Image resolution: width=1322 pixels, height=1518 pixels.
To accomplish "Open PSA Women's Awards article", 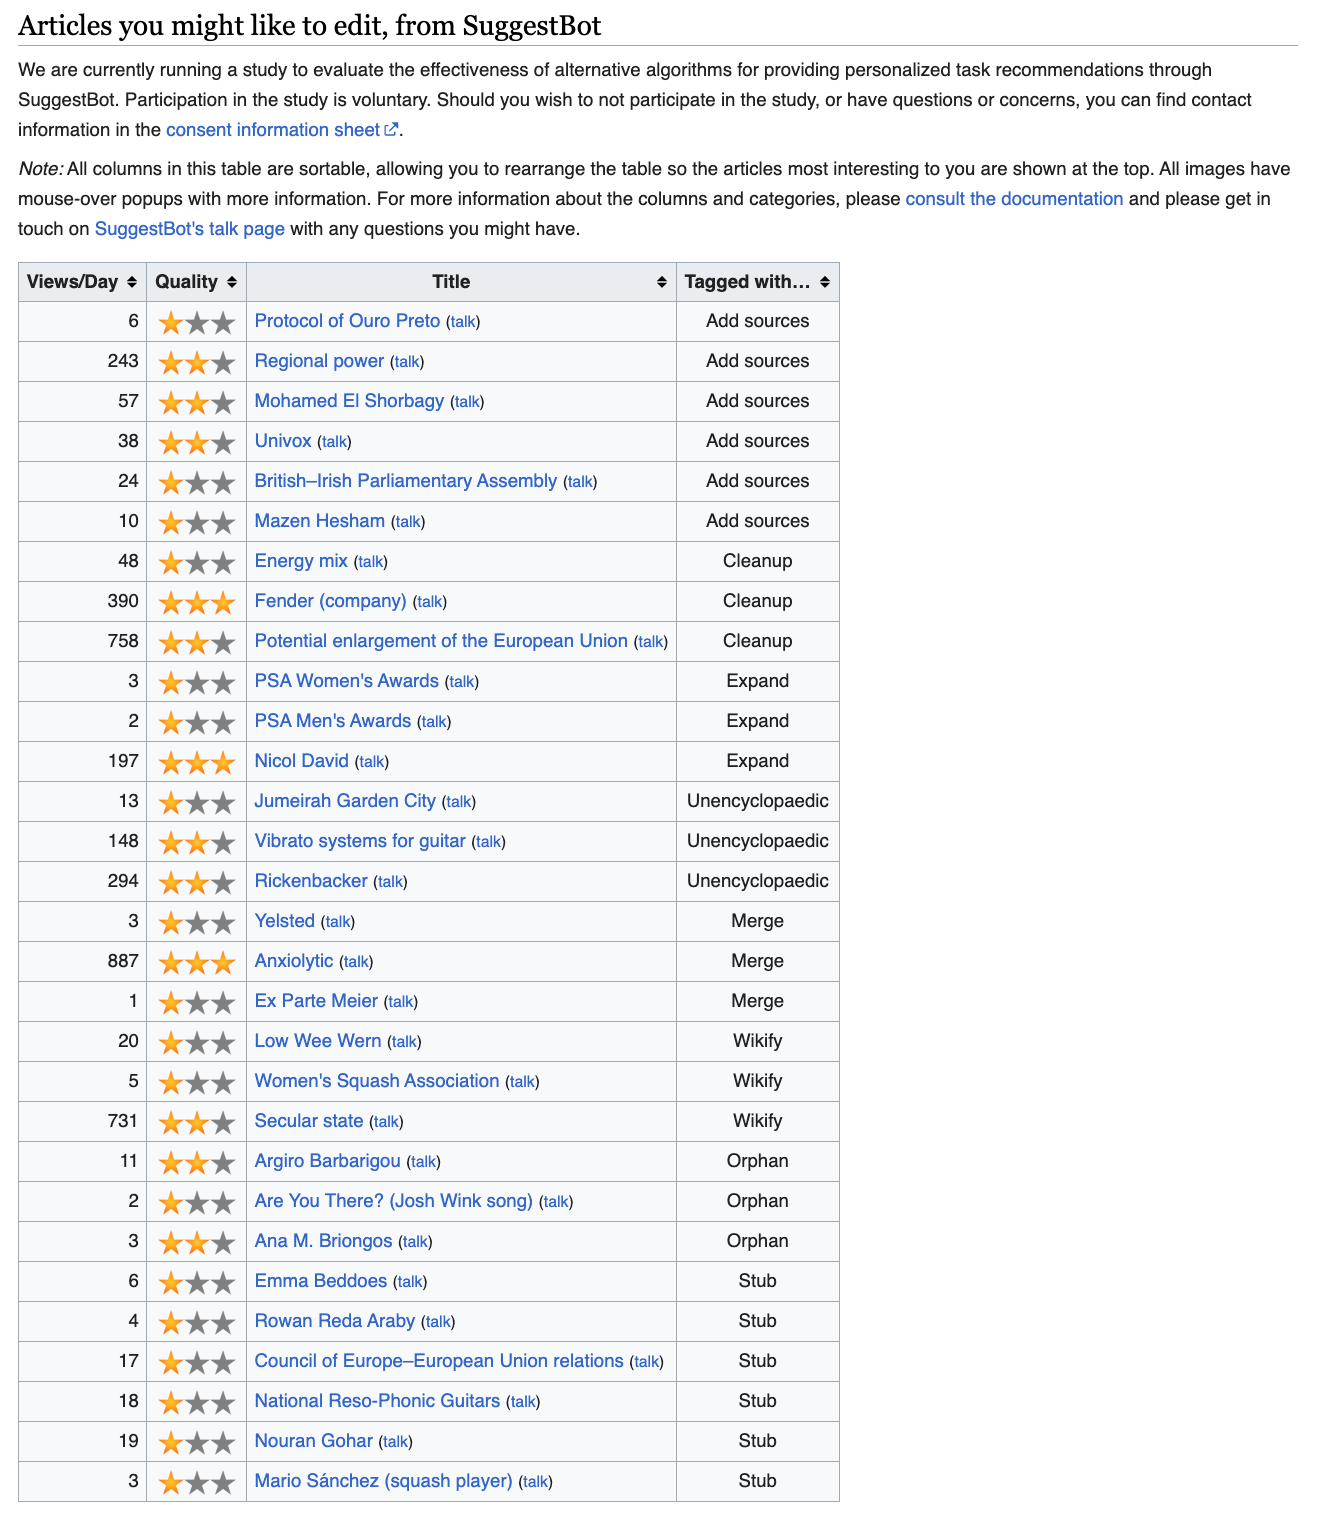I will 346,681.
